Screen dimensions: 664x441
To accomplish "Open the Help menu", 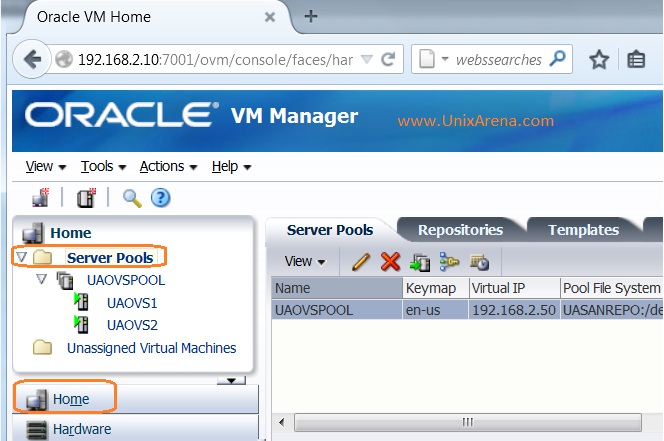I will click(231, 166).
